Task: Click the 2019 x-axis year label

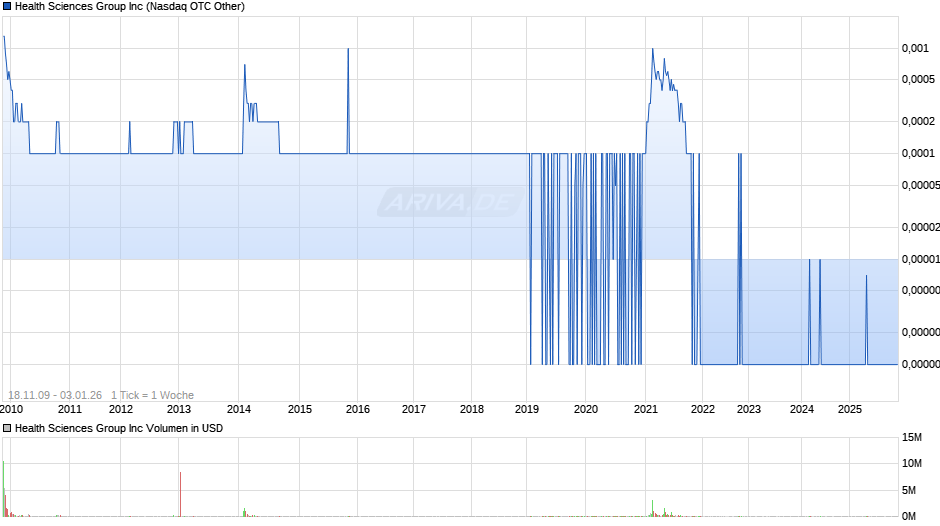Action: coord(527,409)
